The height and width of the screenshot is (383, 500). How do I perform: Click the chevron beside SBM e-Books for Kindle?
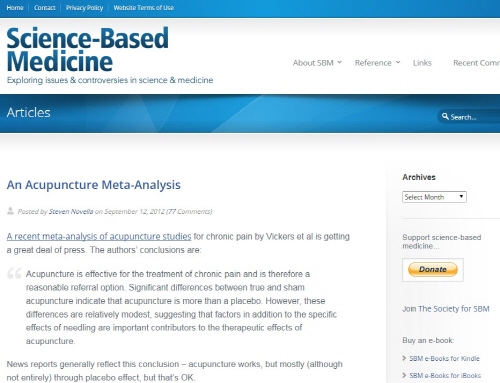[404, 358]
